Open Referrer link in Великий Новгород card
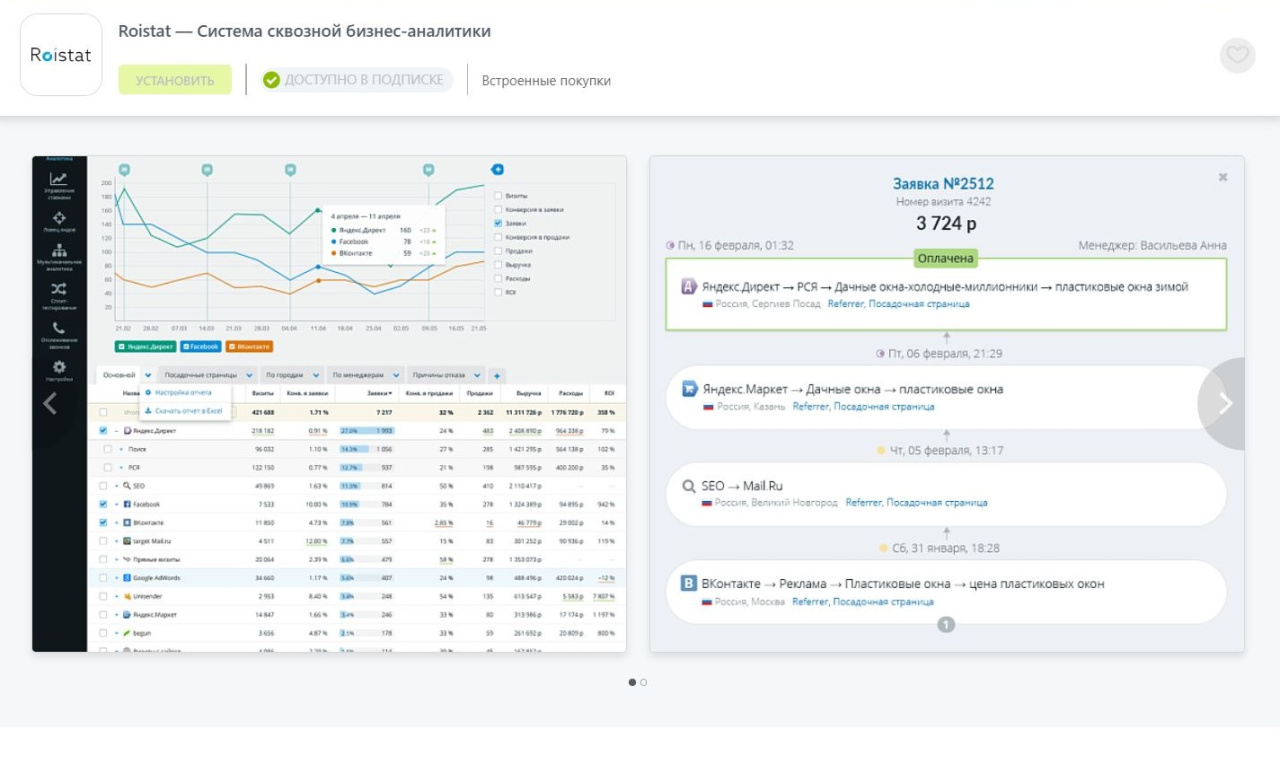Viewport: 1280px width, 782px height. (x=864, y=503)
